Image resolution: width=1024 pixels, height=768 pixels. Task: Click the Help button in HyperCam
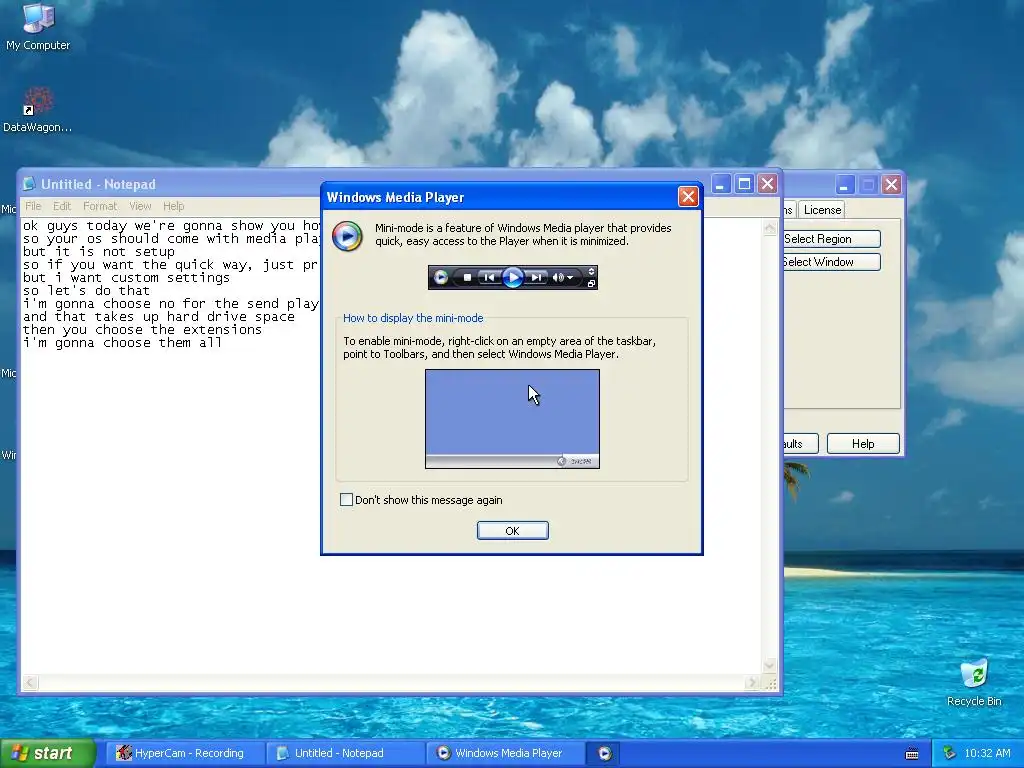863,443
